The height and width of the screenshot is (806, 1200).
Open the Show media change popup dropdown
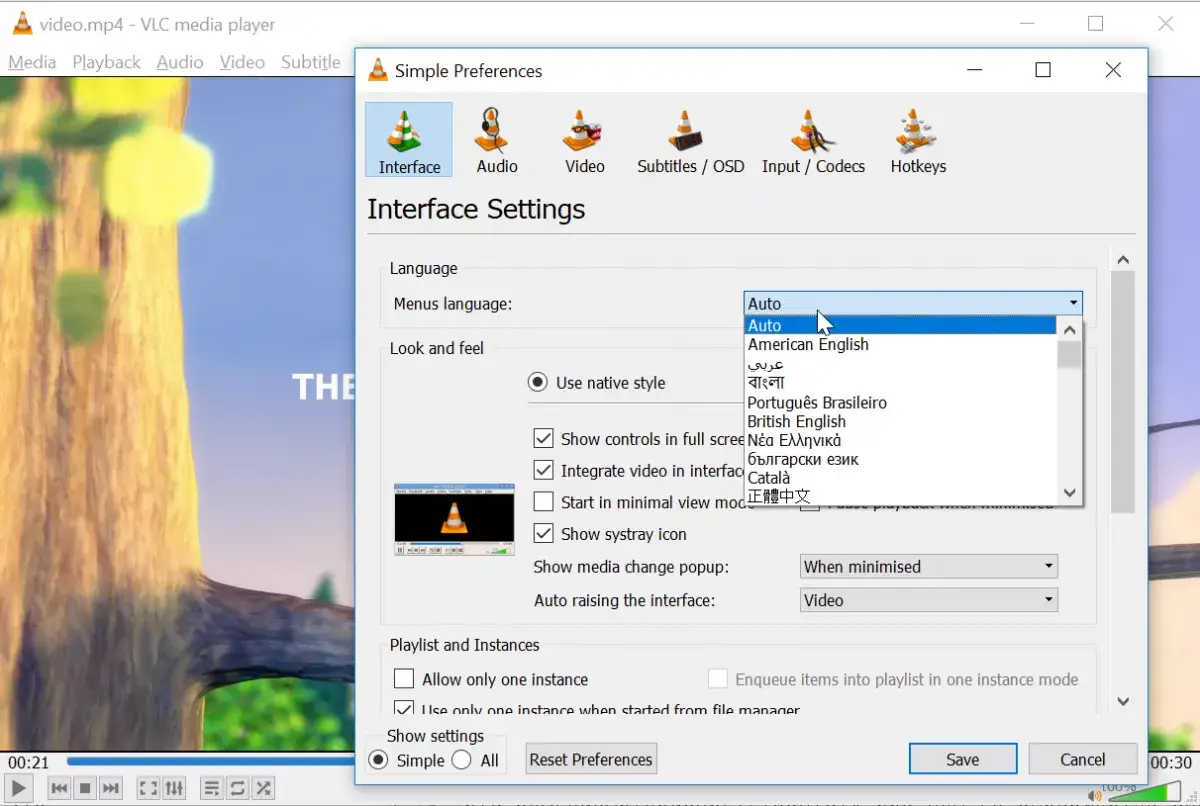click(929, 567)
